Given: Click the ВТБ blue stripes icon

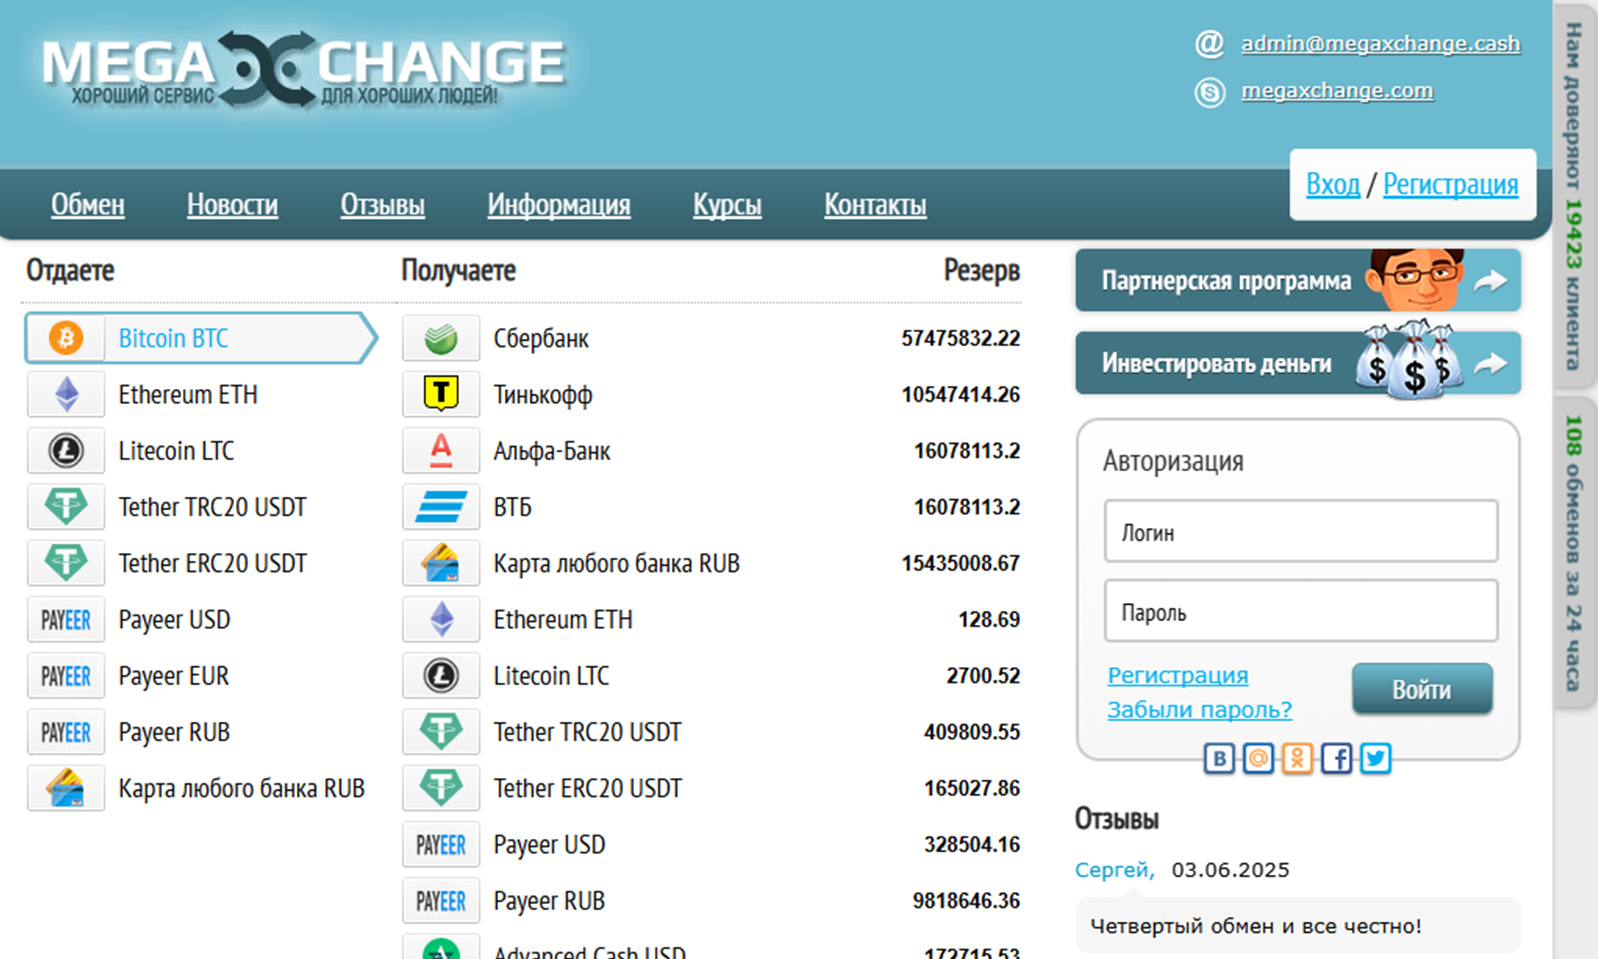Looking at the screenshot, I should click(441, 507).
